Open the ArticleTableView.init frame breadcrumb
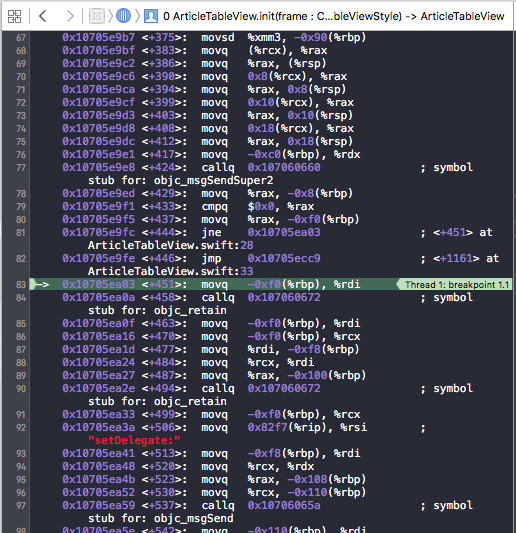Image resolution: width=516 pixels, height=533 pixels. [333, 16]
